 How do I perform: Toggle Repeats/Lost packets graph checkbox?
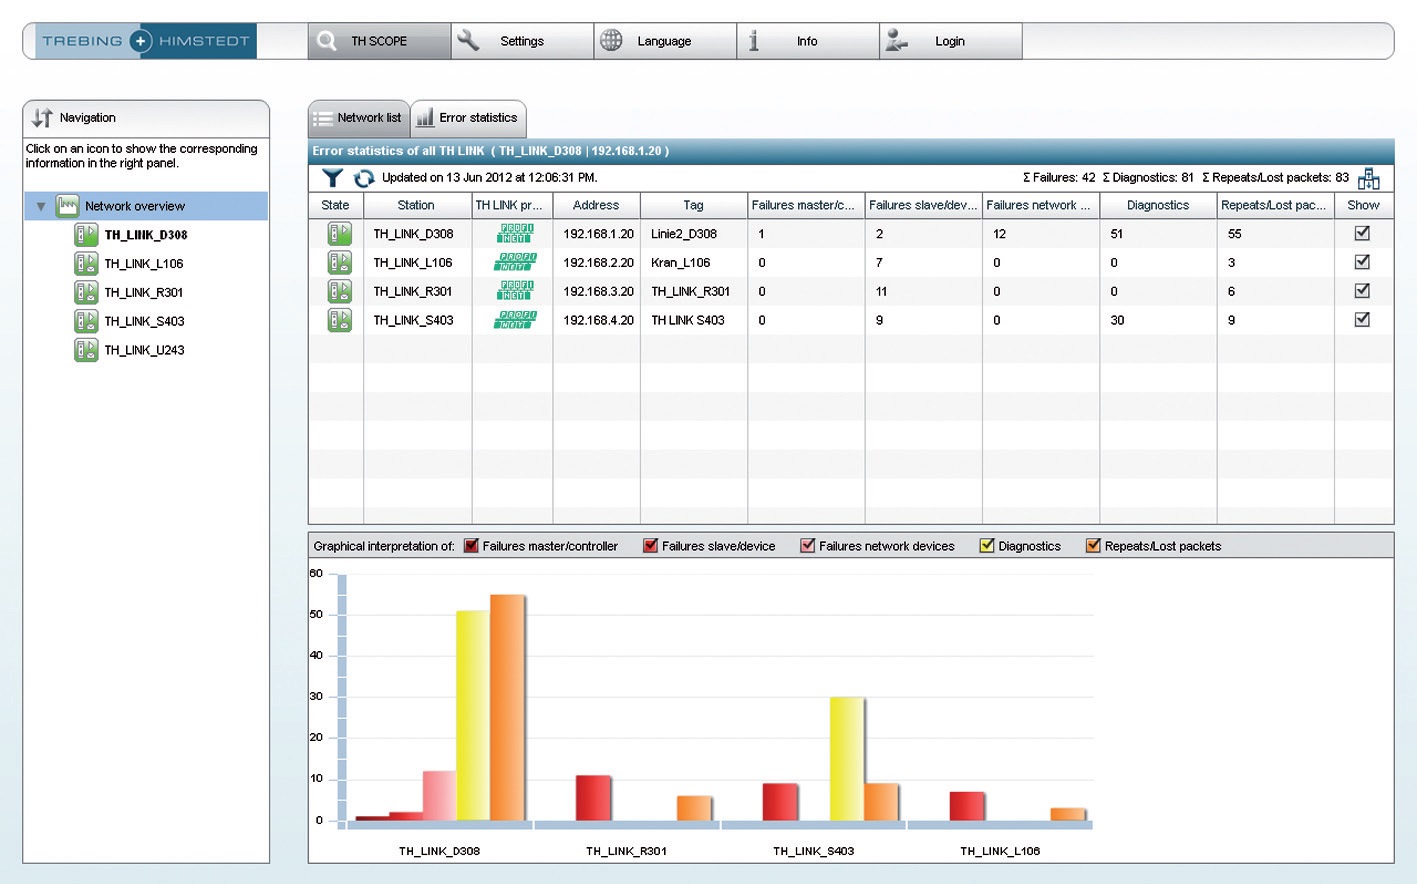[x=1093, y=546]
